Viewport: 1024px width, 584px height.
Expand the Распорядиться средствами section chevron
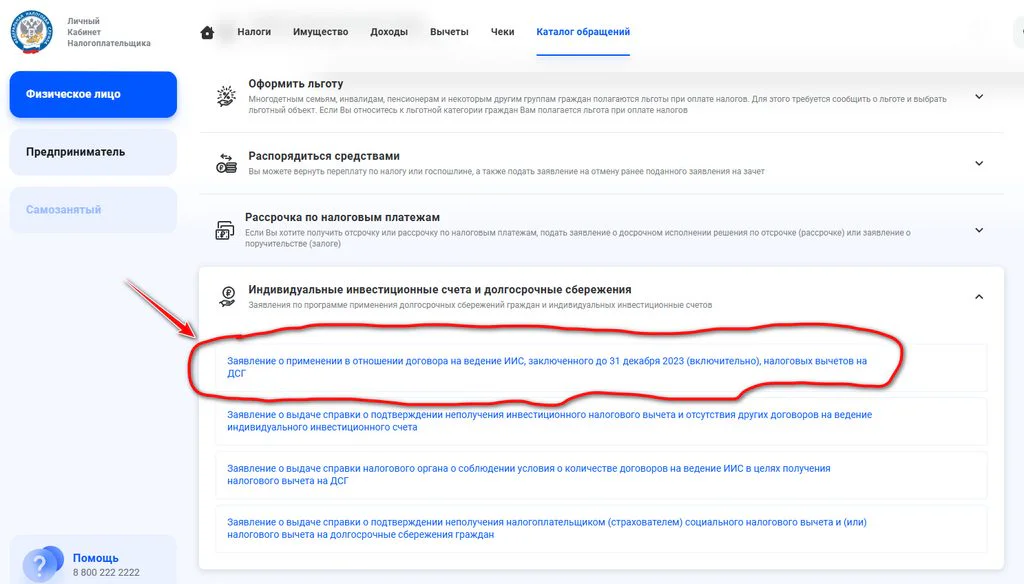pos(979,163)
